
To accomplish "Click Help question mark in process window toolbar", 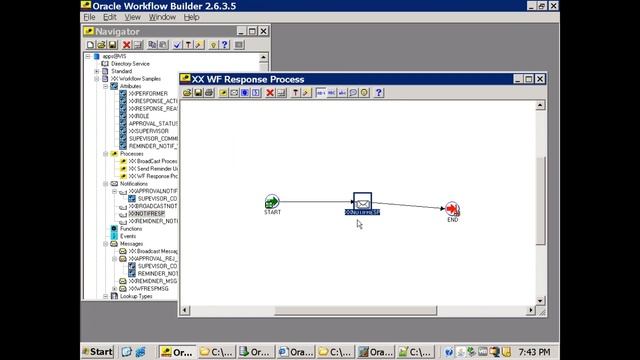I will click(378, 93).
